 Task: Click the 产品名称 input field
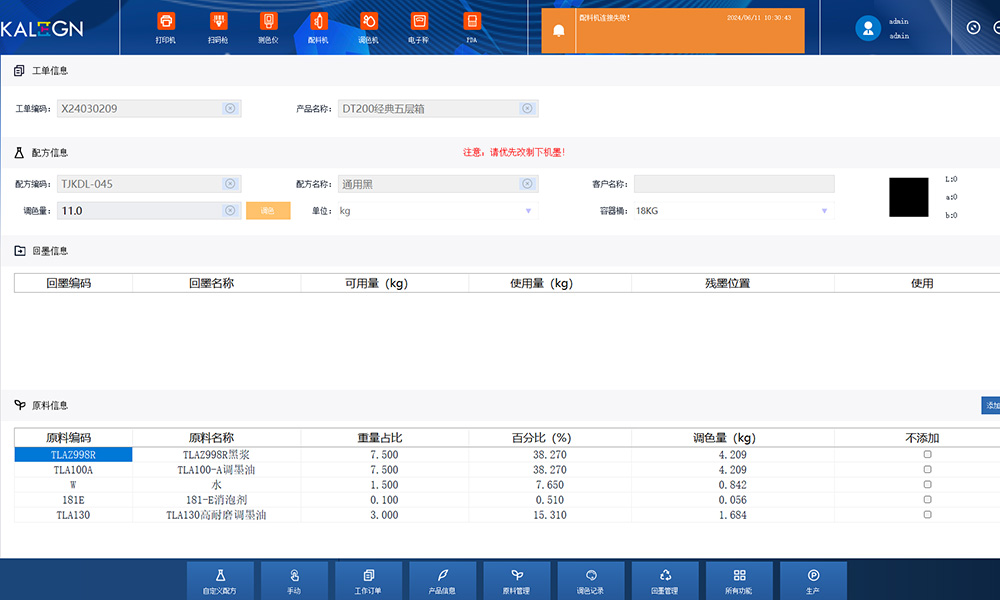click(438, 108)
